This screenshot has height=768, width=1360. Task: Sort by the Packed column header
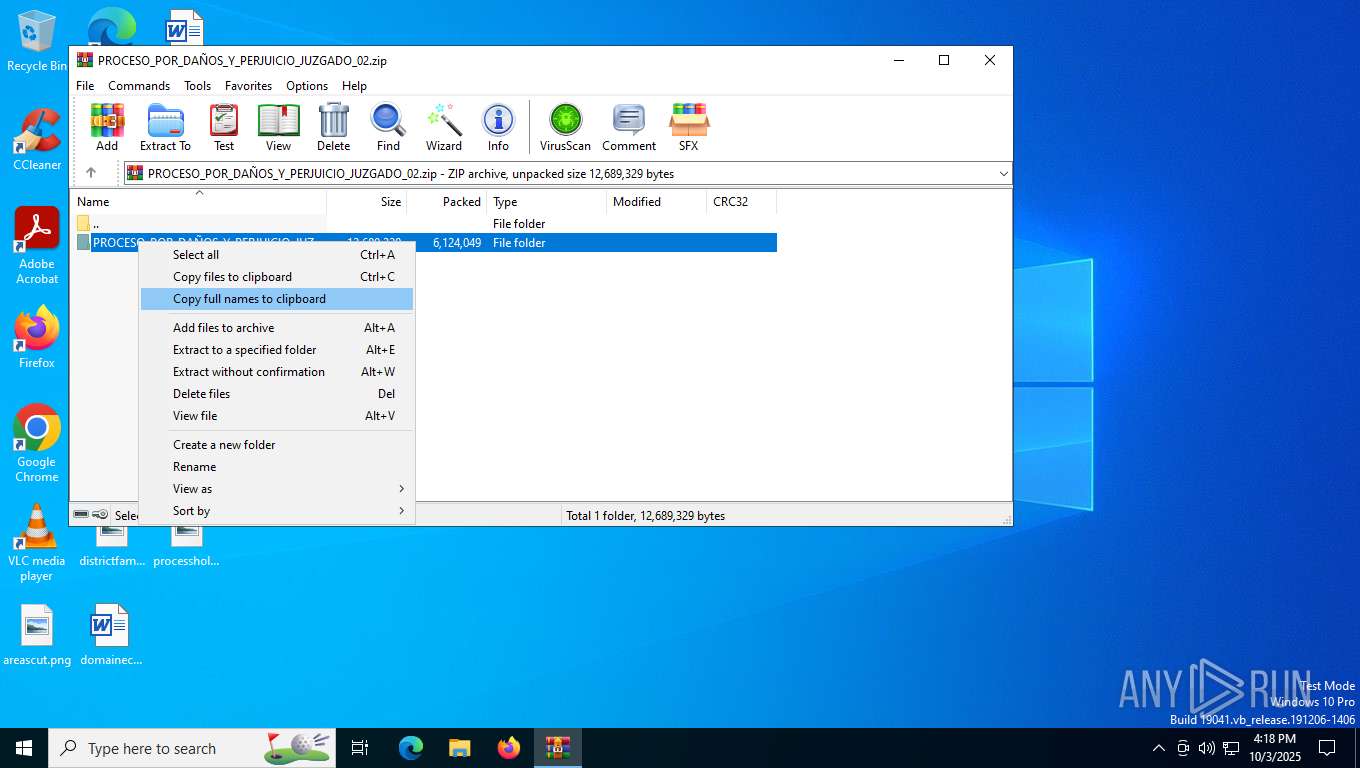[446, 202]
